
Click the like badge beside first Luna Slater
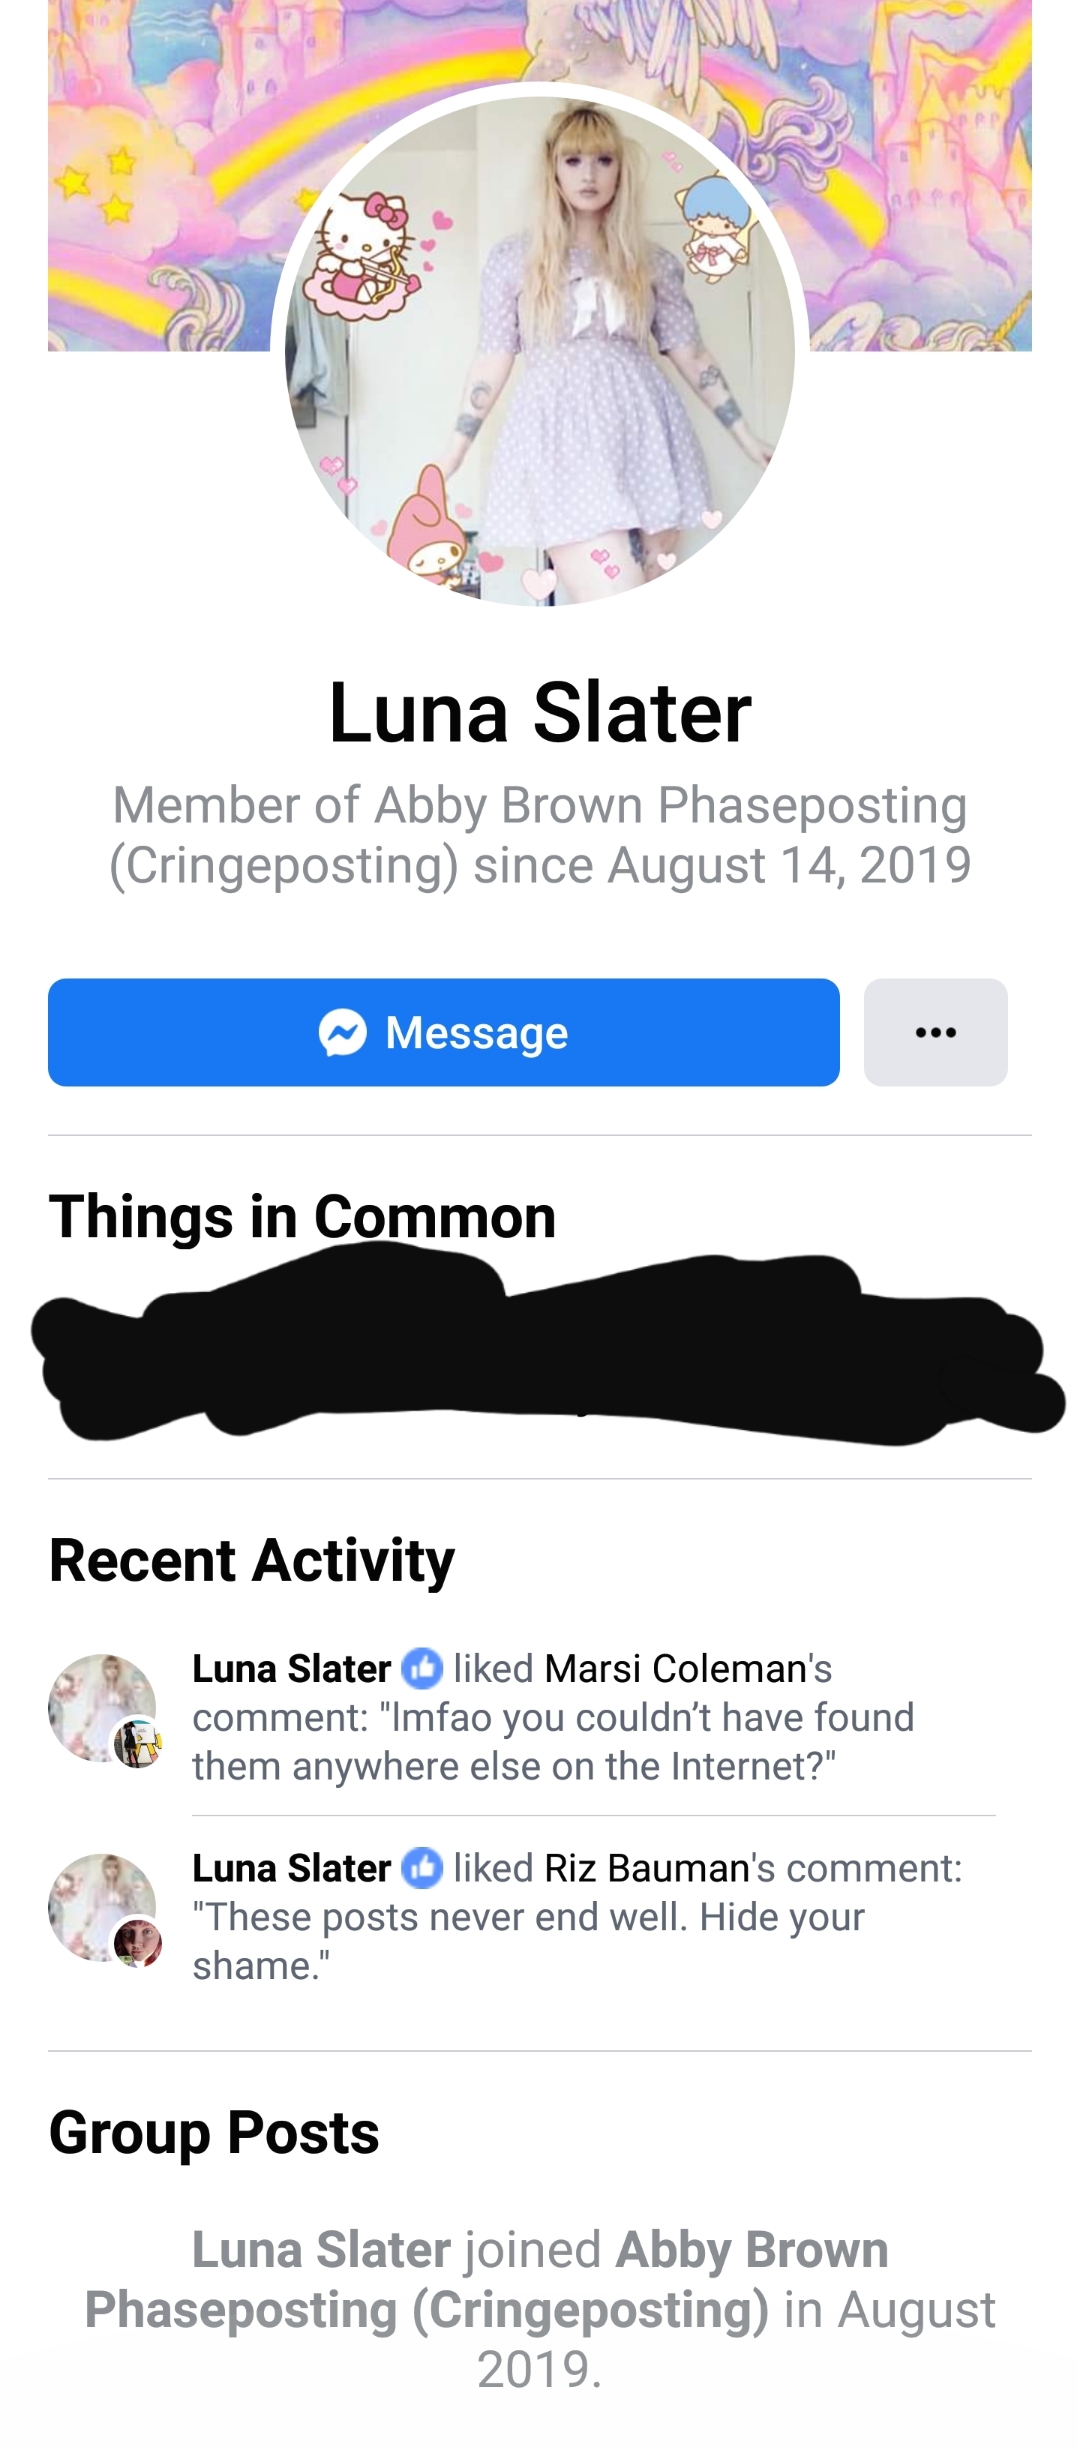[x=422, y=1668]
